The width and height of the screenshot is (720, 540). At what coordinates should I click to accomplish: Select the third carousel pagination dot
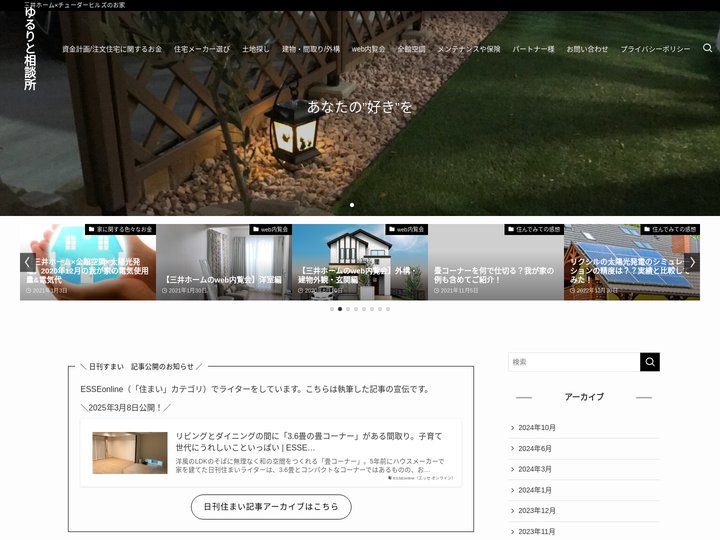click(348, 309)
